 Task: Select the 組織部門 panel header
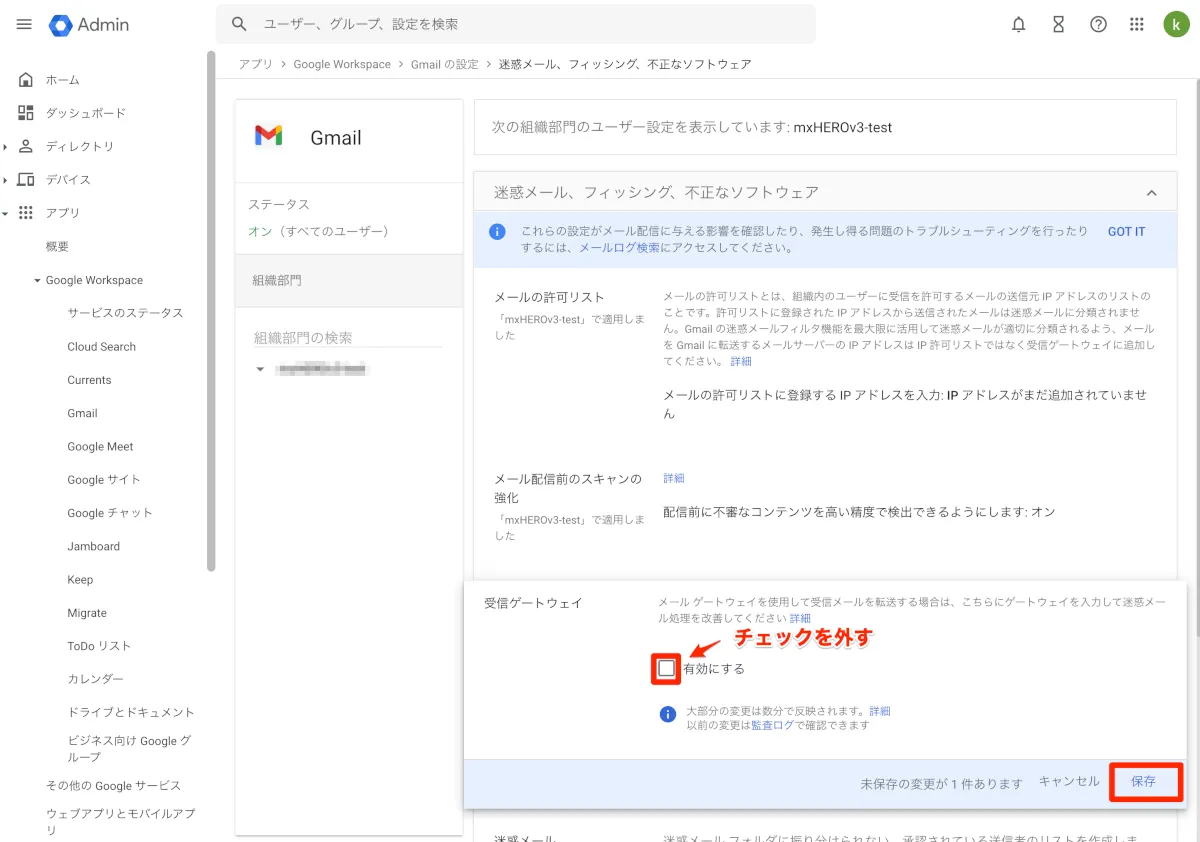click(x=349, y=281)
